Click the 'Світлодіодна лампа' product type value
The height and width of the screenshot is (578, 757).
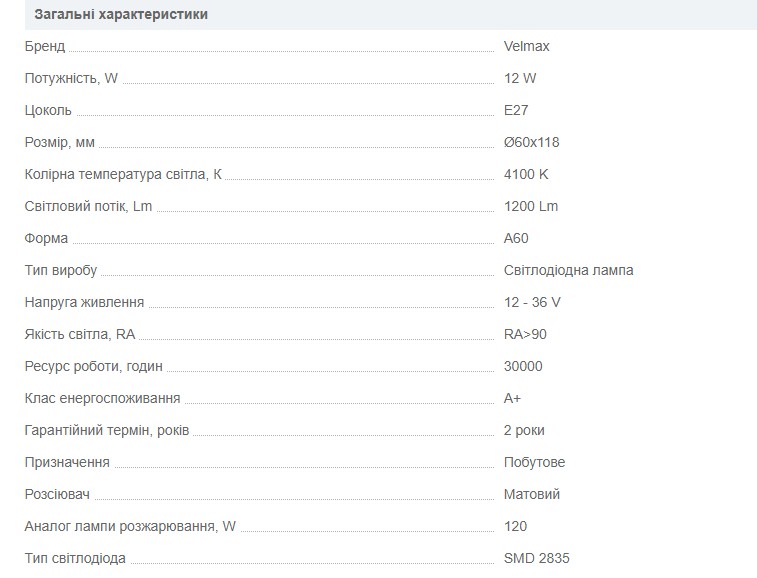click(x=568, y=270)
